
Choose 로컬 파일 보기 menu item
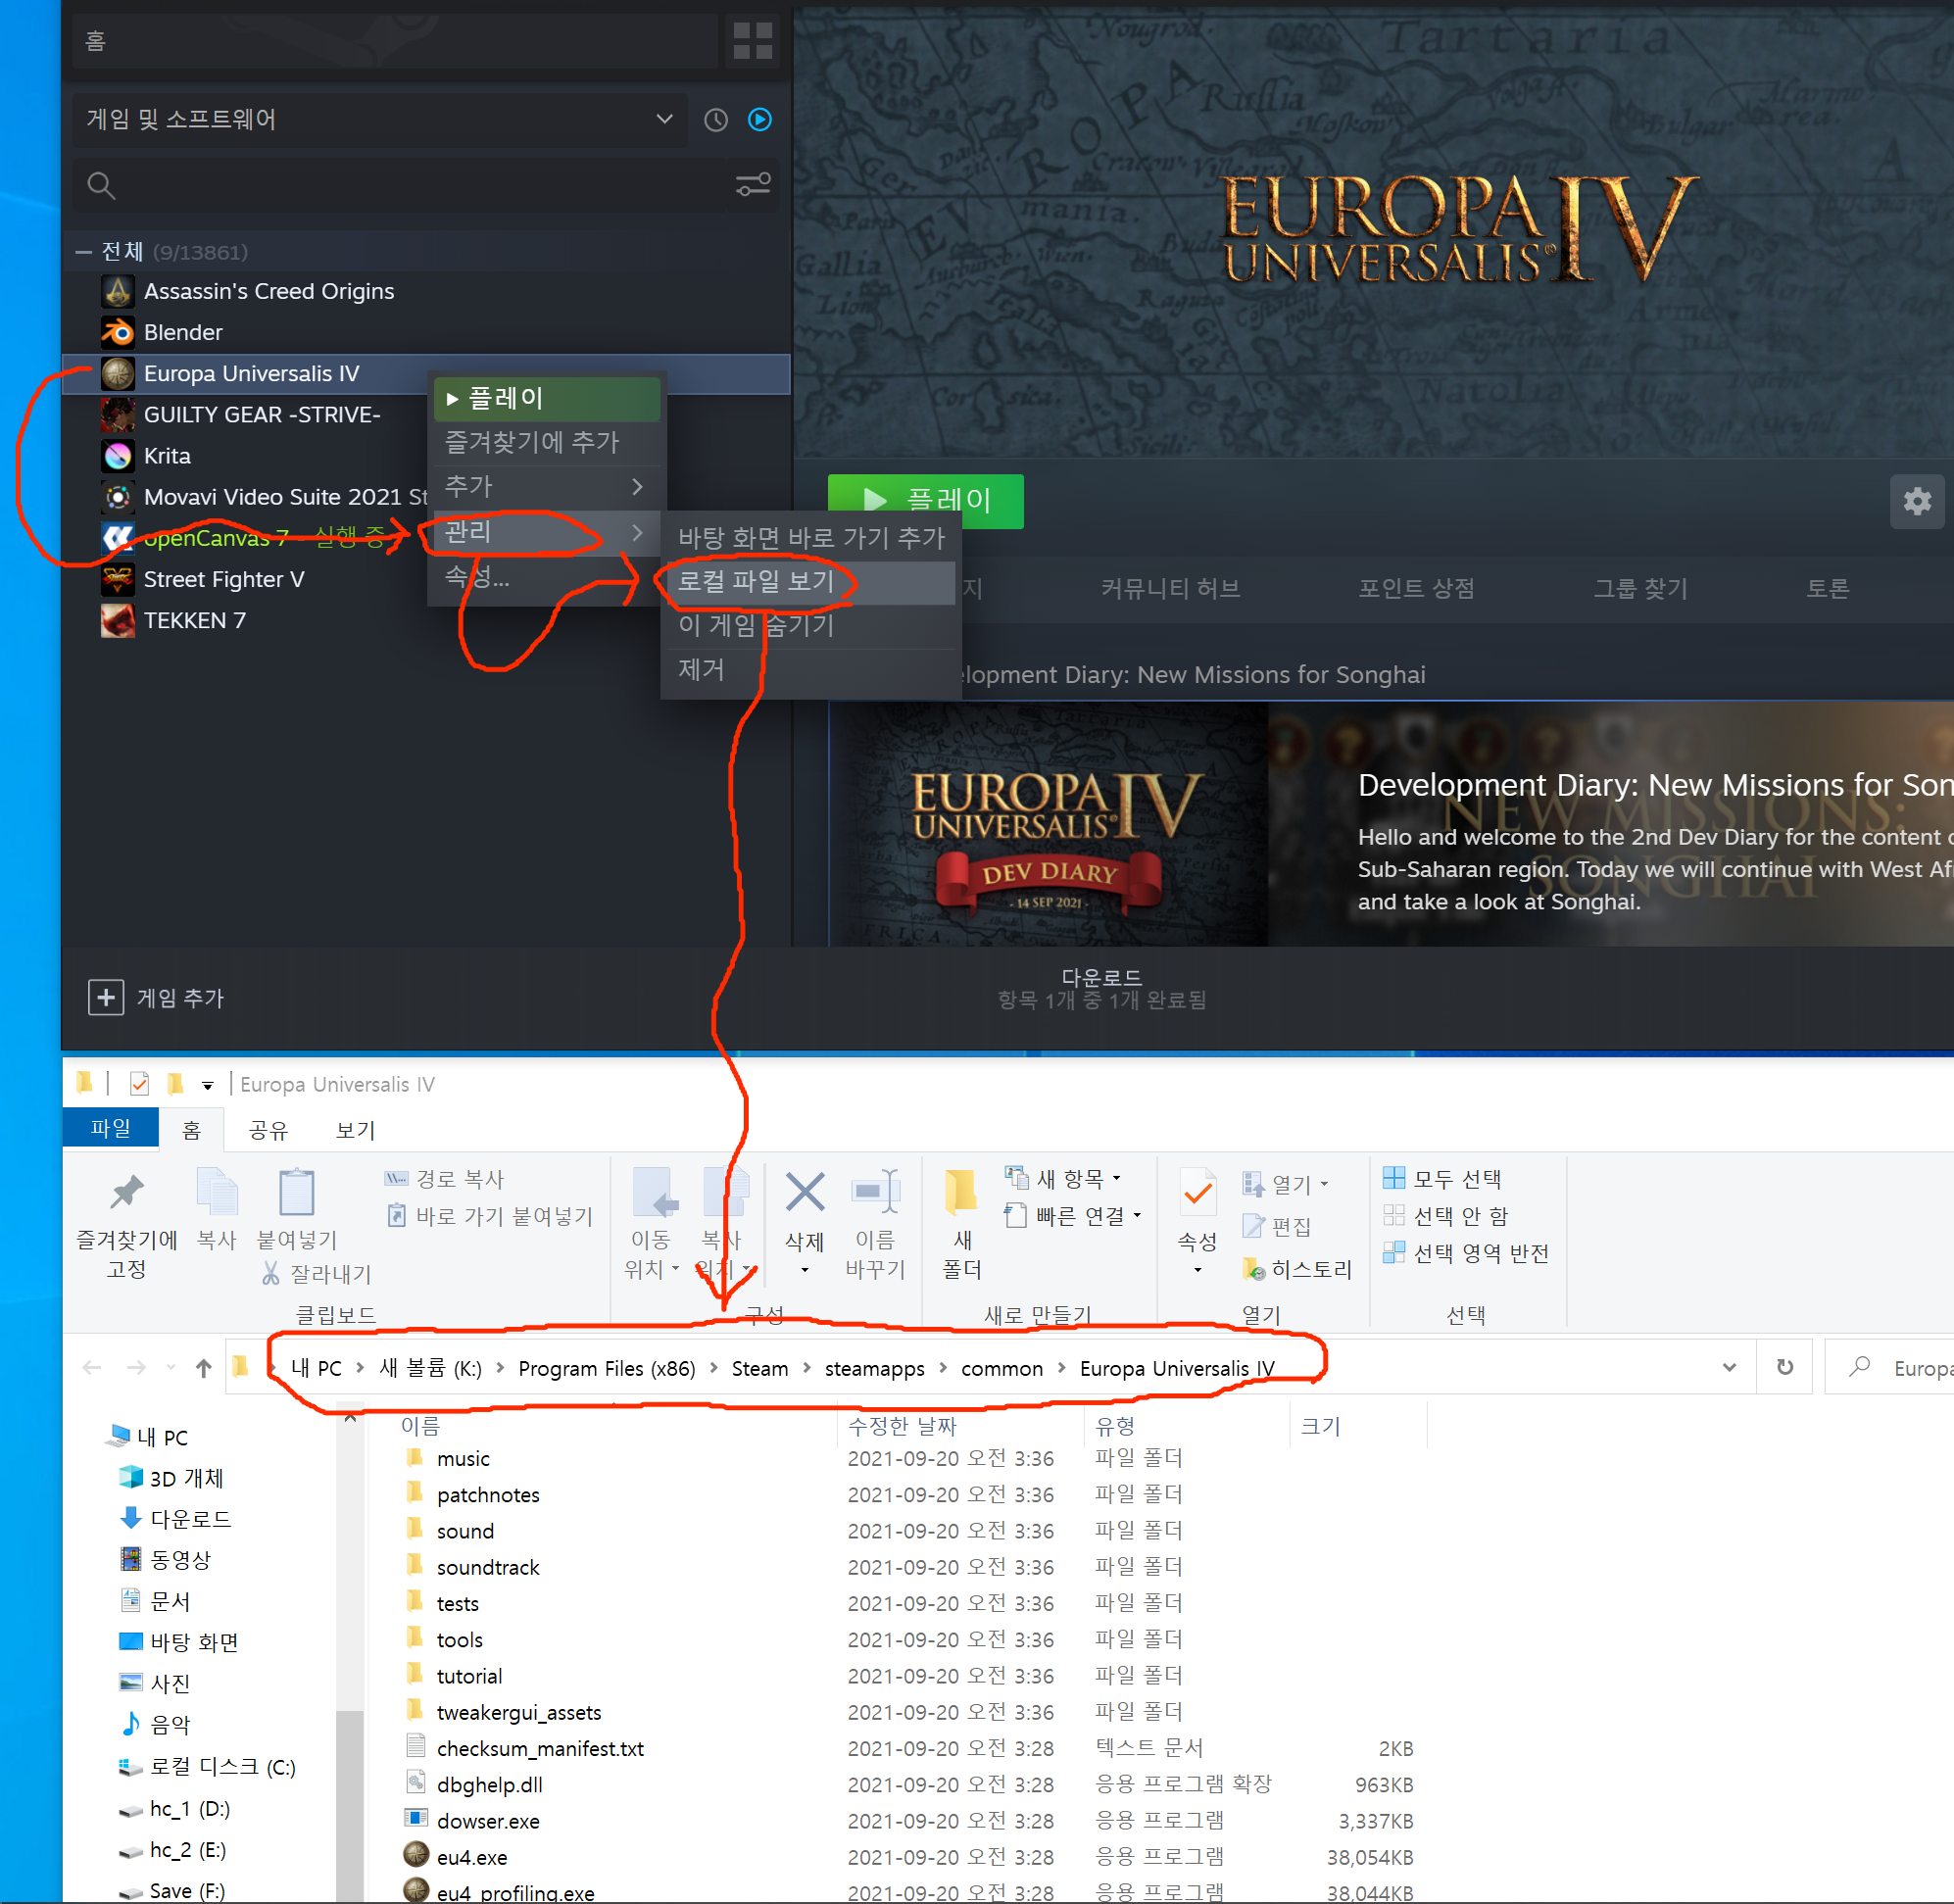pos(811,581)
